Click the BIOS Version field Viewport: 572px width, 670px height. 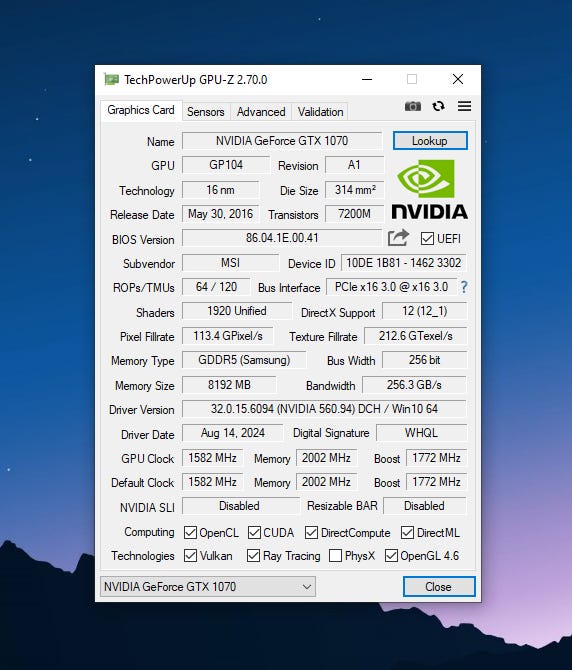[282, 238]
